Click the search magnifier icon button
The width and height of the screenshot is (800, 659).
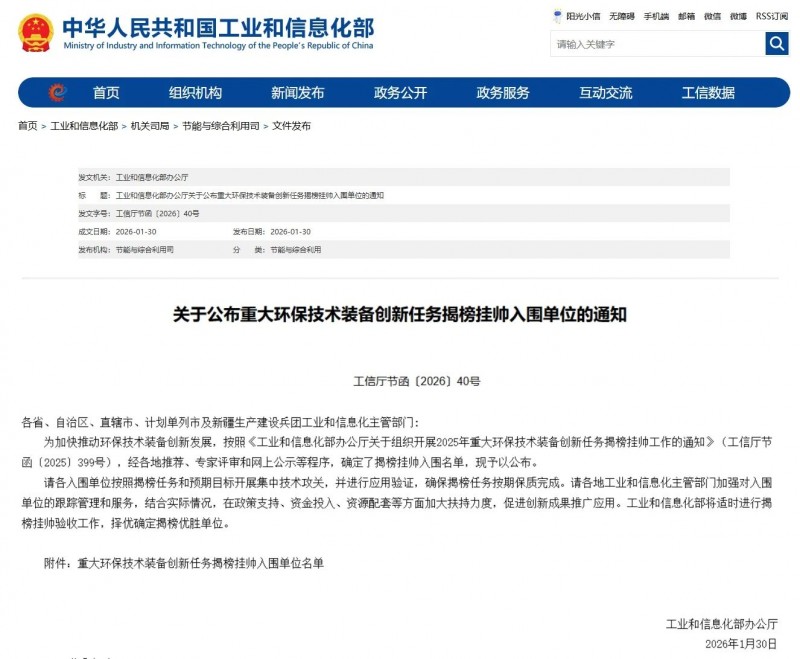coord(777,44)
